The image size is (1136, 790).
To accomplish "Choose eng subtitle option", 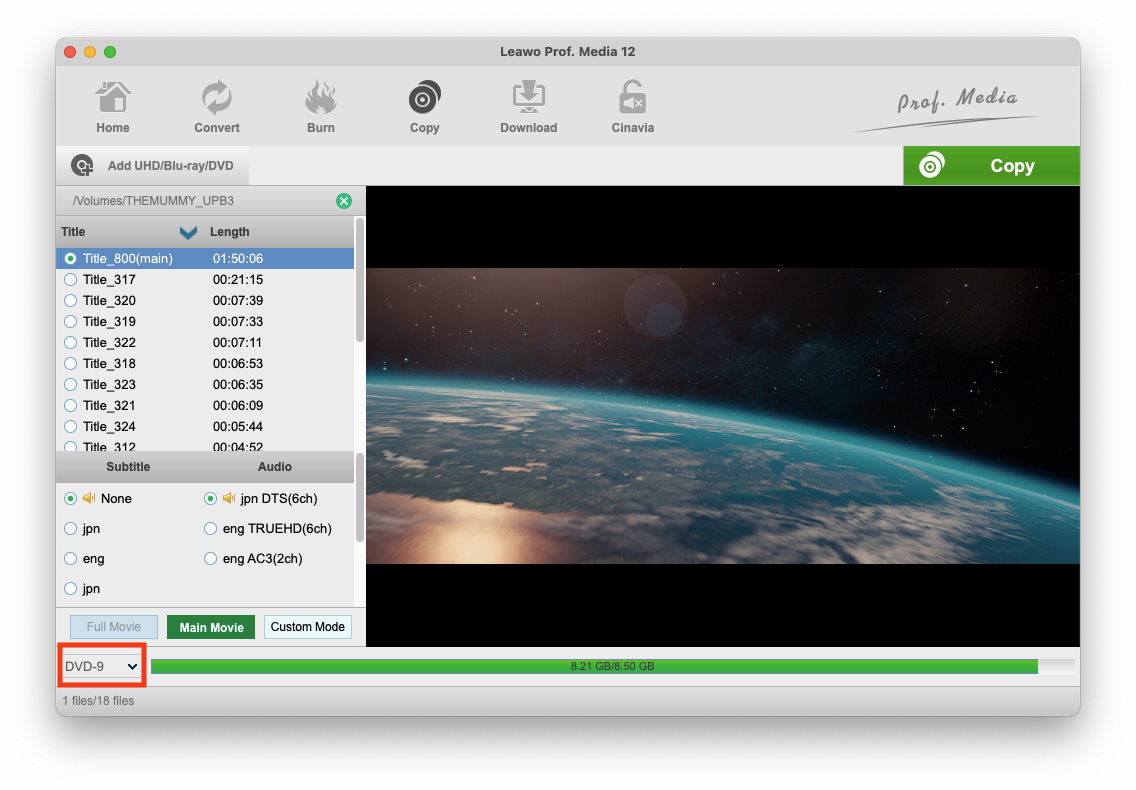I will [70, 559].
